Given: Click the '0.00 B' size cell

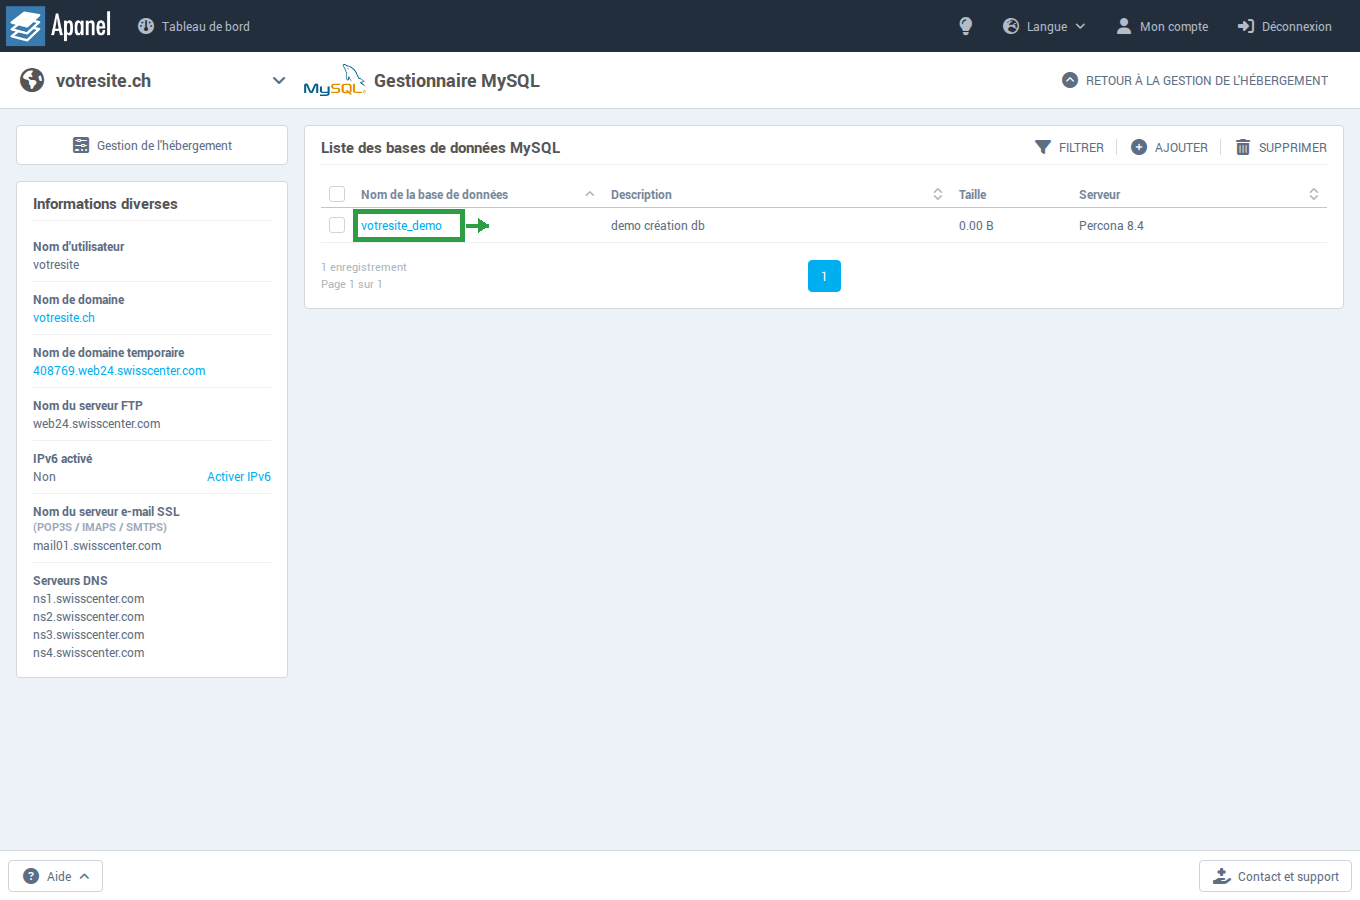Looking at the screenshot, I should [976, 225].
